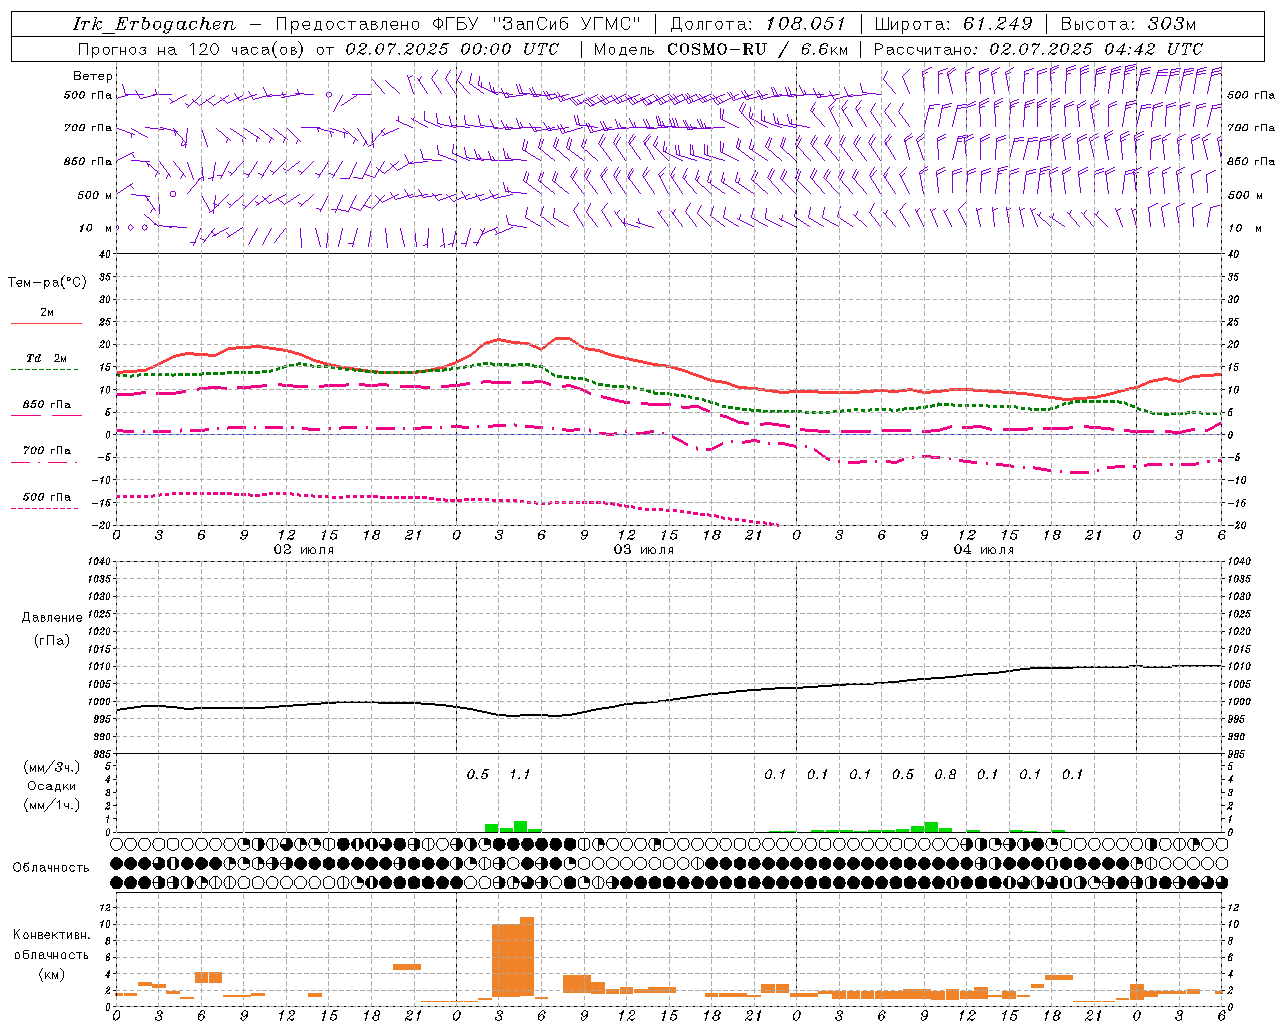Click the Конвективн. convective cloud label
The image size is (1280, 1024).
pyautogui.click(x=51, y=935)
